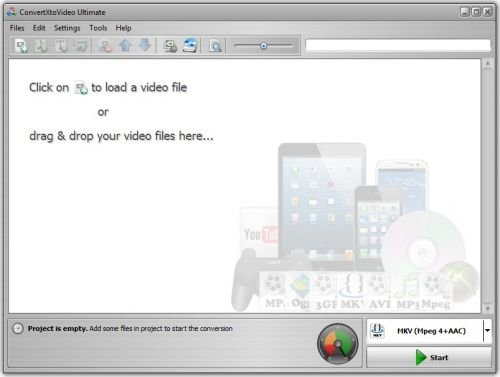
Task: Click the 'Project is empty.' status text
Action: click(x=58, y=328)
